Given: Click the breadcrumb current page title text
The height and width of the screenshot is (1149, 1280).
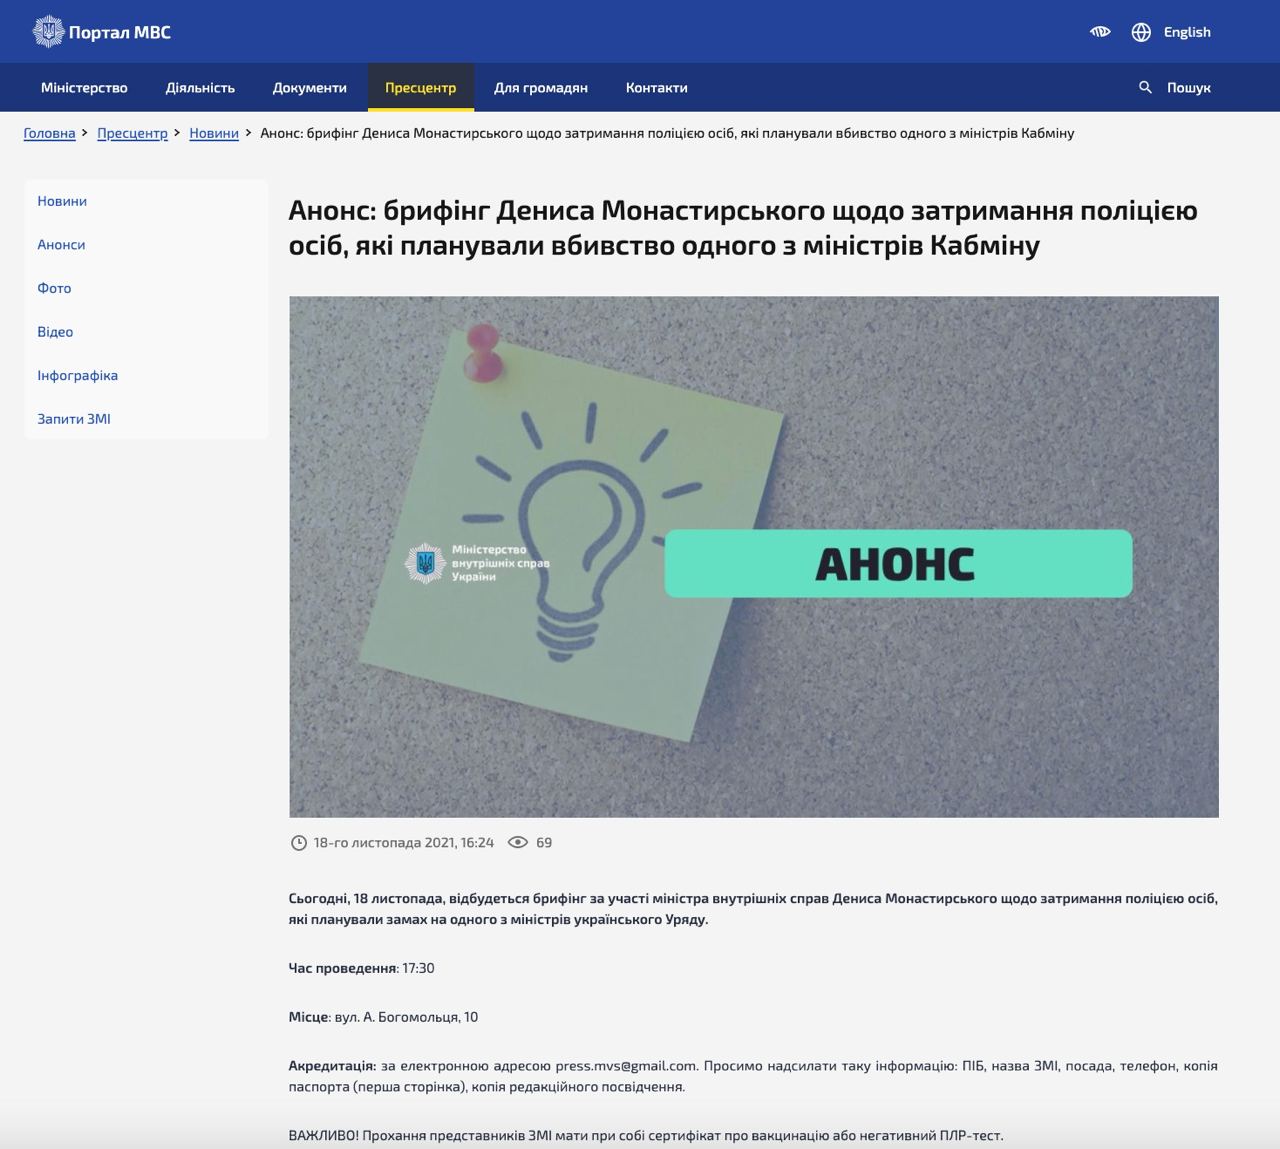Looking at the screenshot, I should click(667, 133).
